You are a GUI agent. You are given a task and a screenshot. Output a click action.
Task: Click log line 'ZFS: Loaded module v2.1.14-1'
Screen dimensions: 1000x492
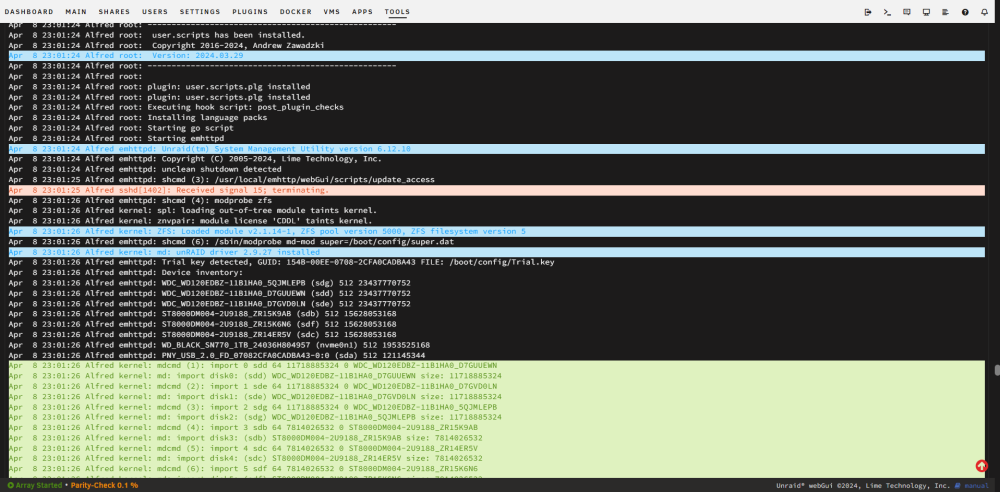click(x=497, y=232)
